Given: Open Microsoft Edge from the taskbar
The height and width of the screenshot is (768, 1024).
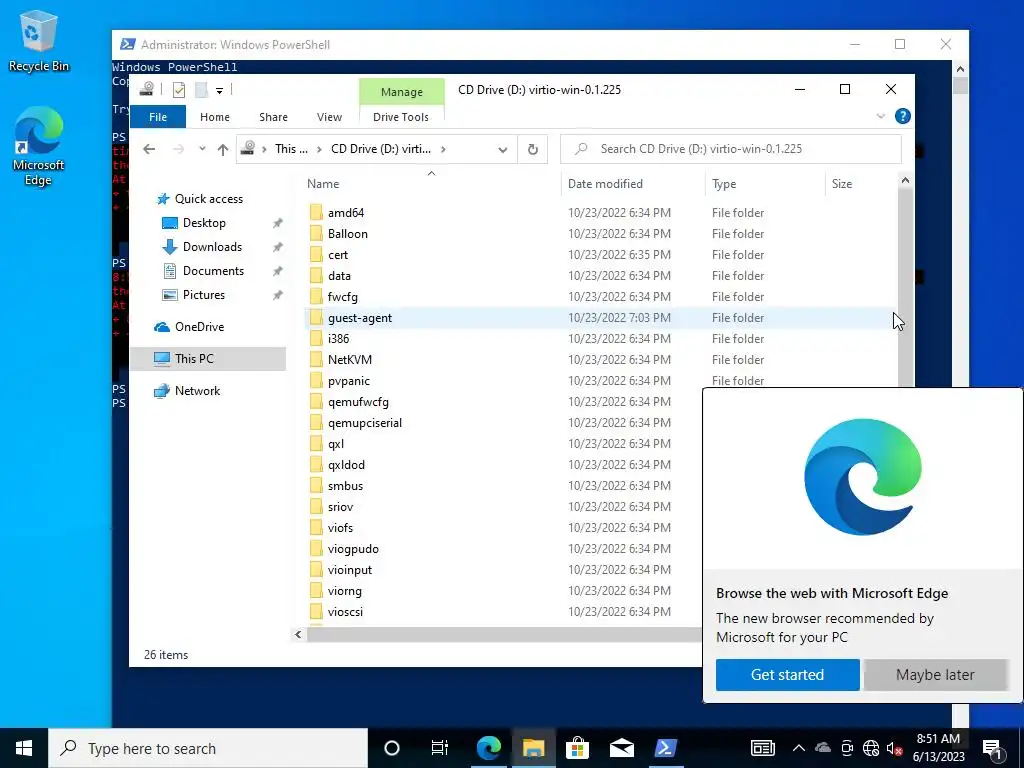Looking at the screenshot, I should [x=488, y=748].
